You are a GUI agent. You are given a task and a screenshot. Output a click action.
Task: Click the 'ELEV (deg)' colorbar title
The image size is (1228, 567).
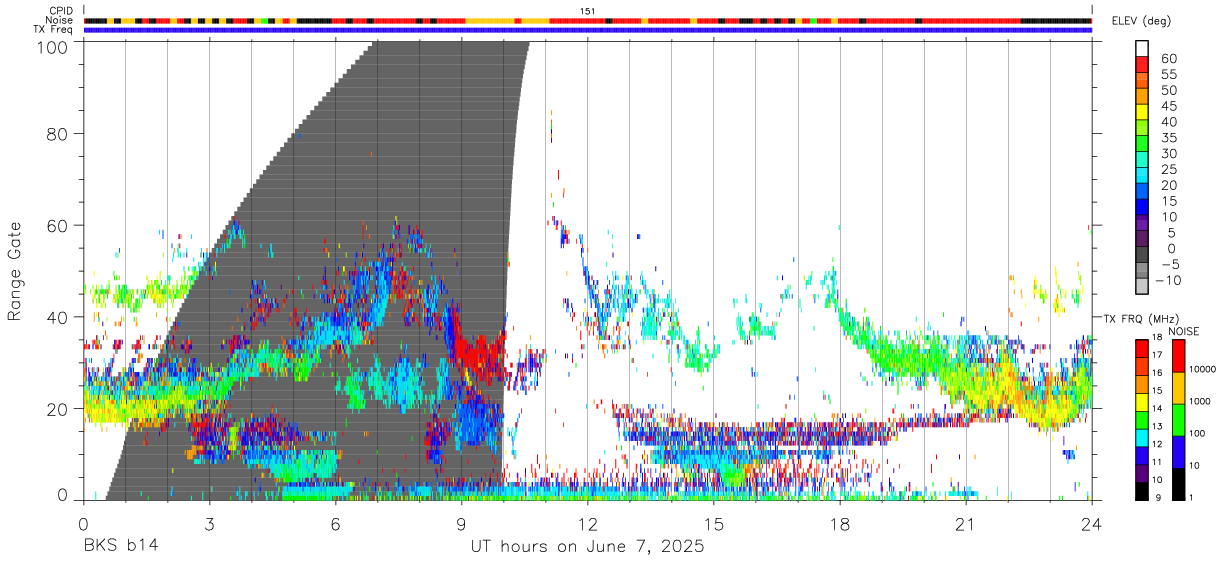tap(1142, 22)
